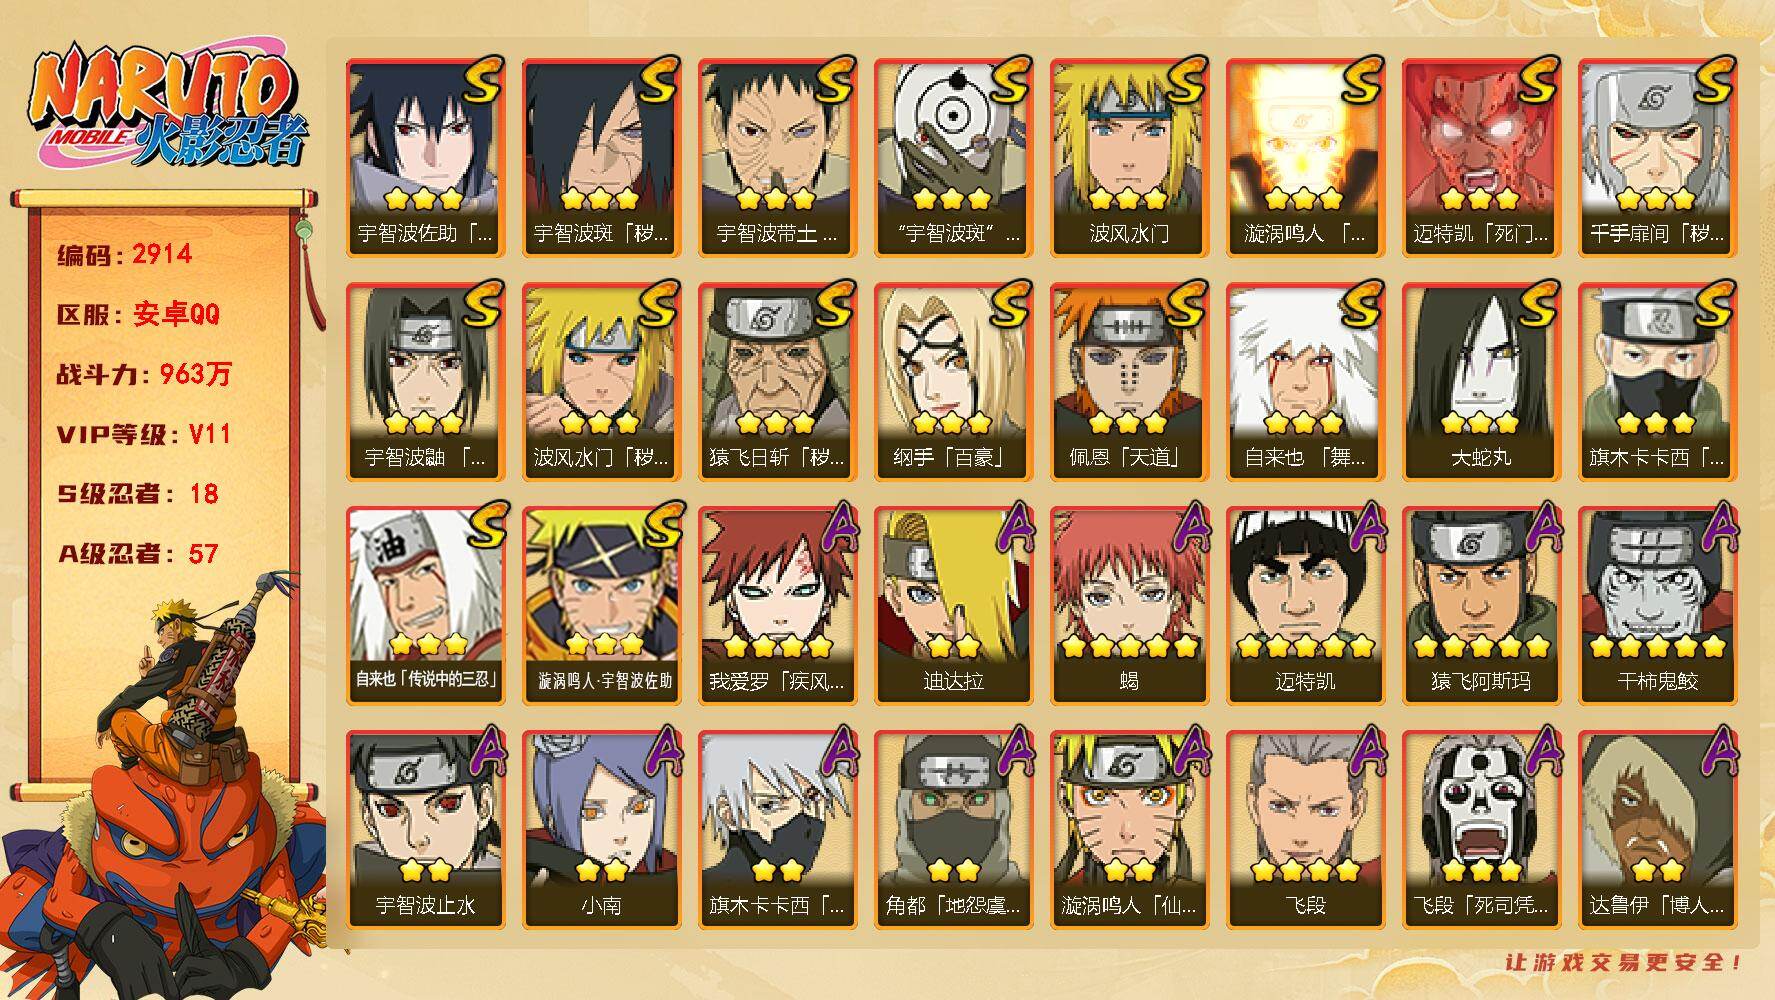Select the 小南 character card
Image resolution: width=1775 pixels, height=1000 pixels.
[601, 830]
